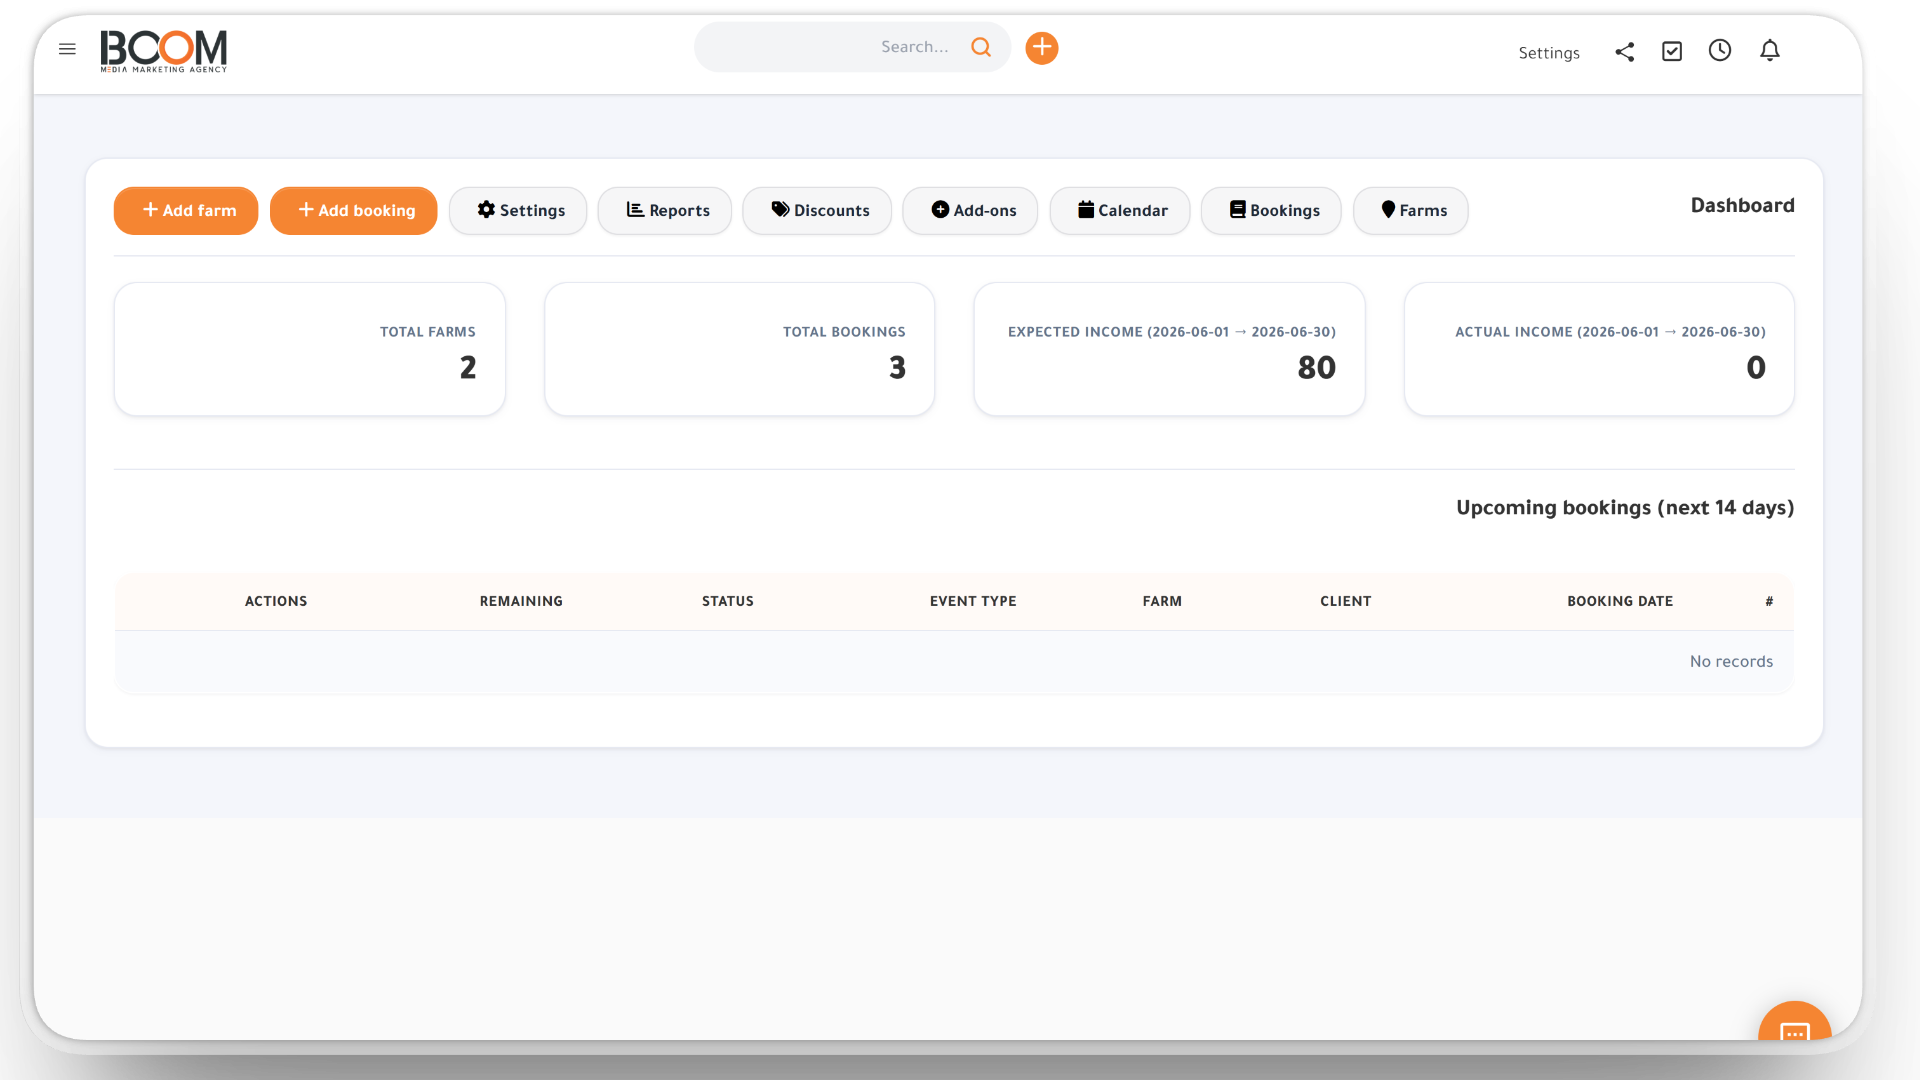Focus the Search input field
Screen dimensions: 1920x1080
[852, 47]
